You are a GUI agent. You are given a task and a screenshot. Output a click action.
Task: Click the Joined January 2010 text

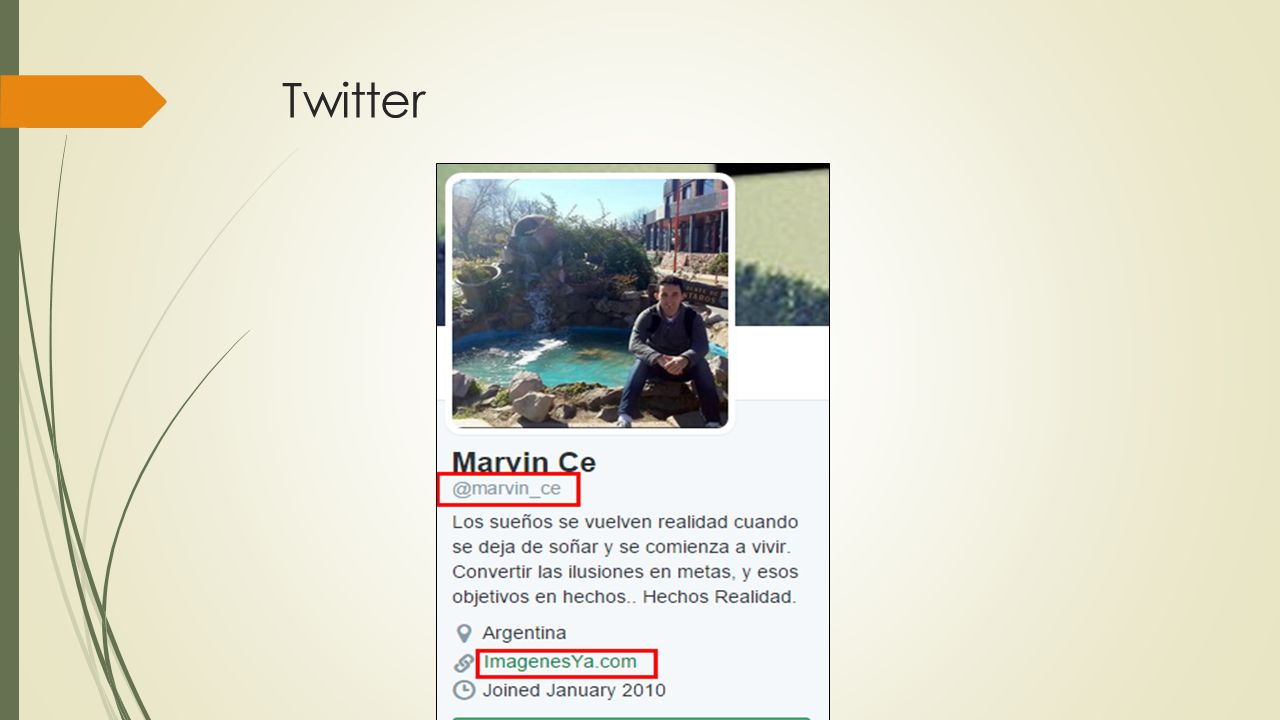pyautogui.click(x=574, y=690)
